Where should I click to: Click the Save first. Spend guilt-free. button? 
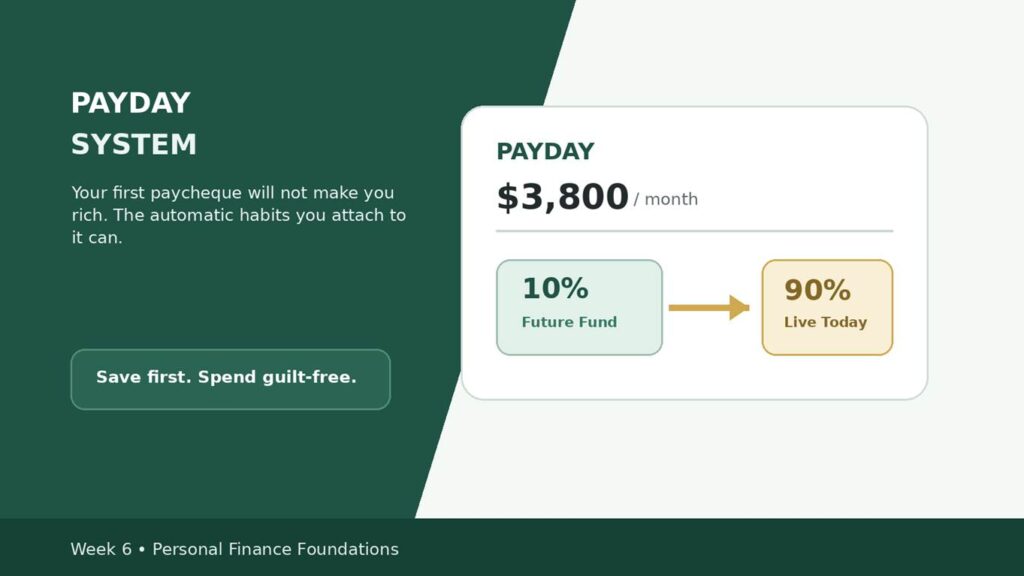[x=231, y=379]
